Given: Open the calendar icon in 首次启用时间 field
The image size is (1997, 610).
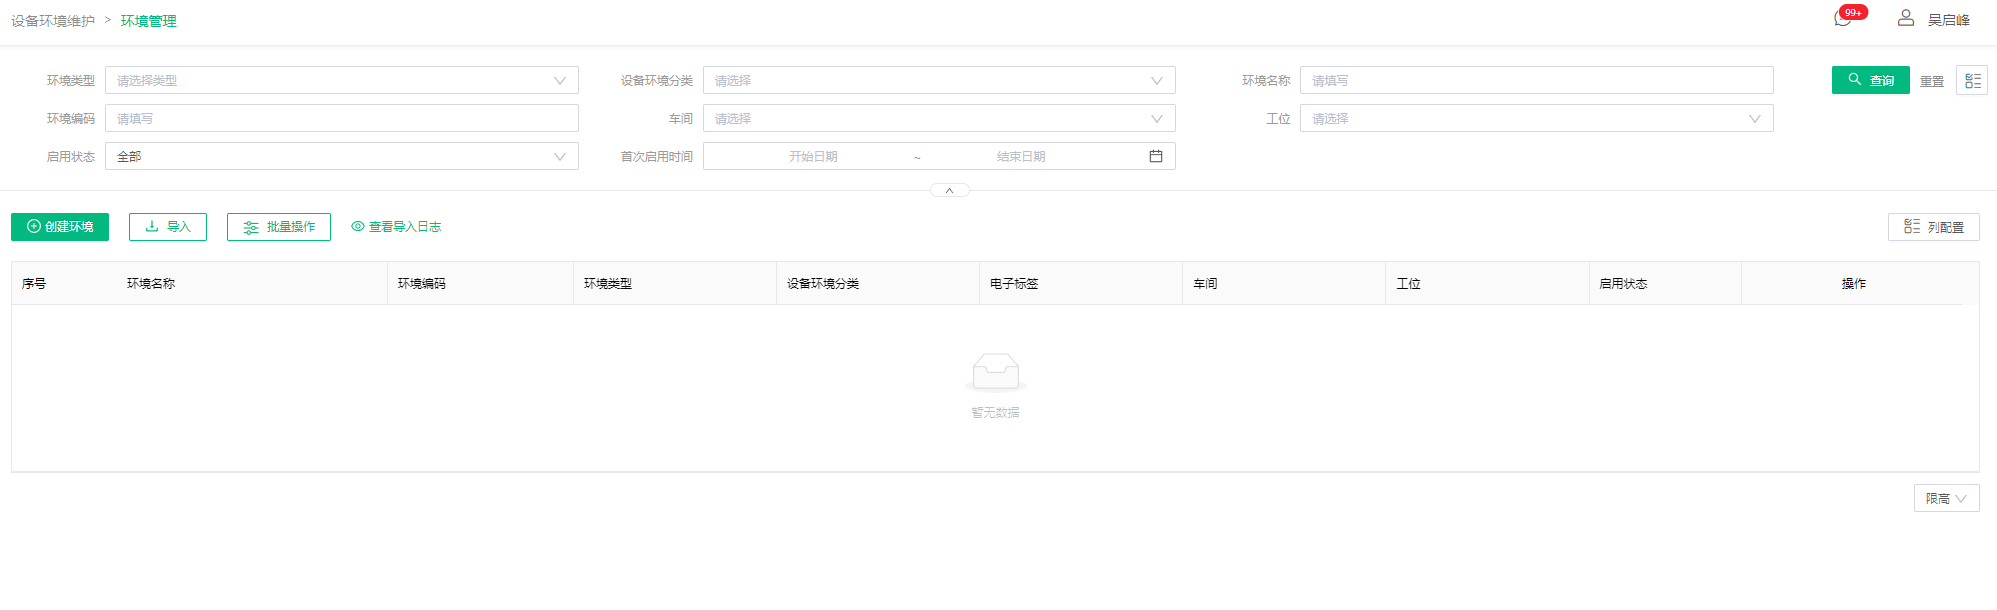Looking at the screenshot, I should [x=1156, y=156].
